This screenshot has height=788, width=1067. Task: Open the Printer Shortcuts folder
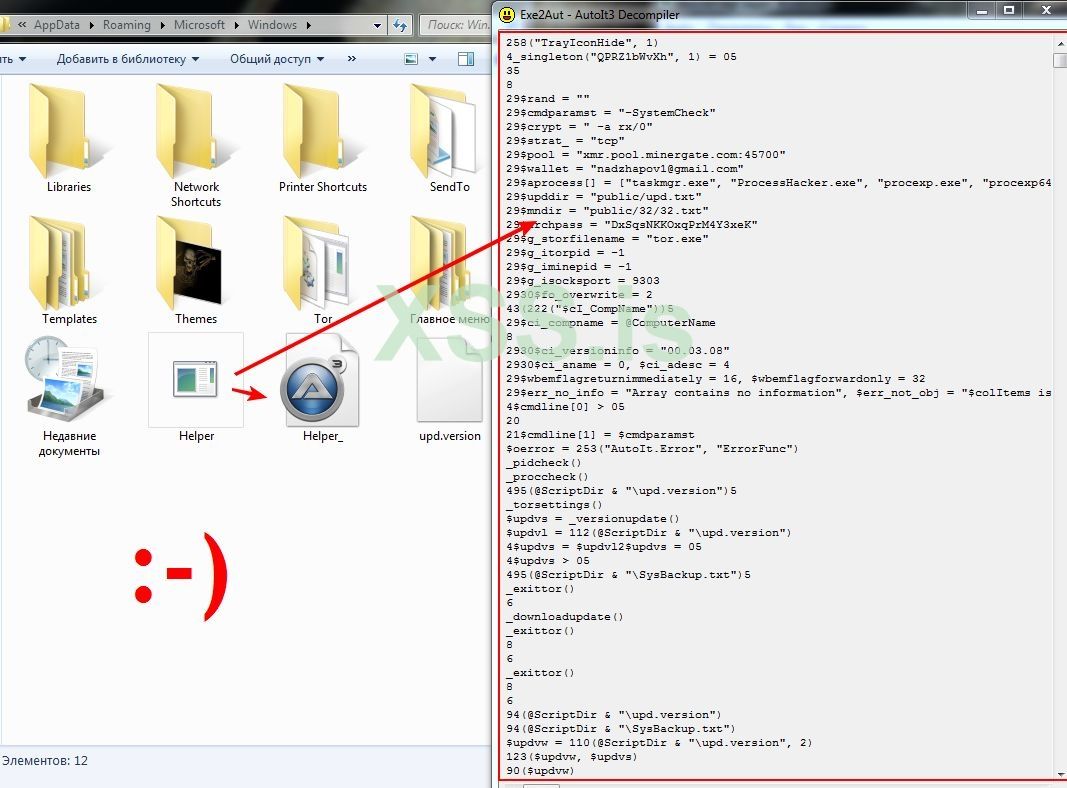(323, 138)
